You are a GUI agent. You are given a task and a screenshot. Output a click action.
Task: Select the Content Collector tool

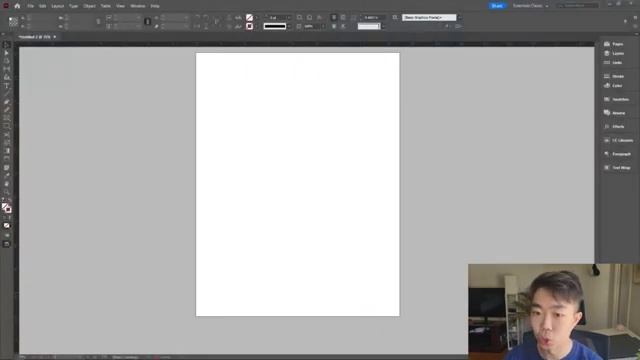pyautogui.click(x=7, y=78)
